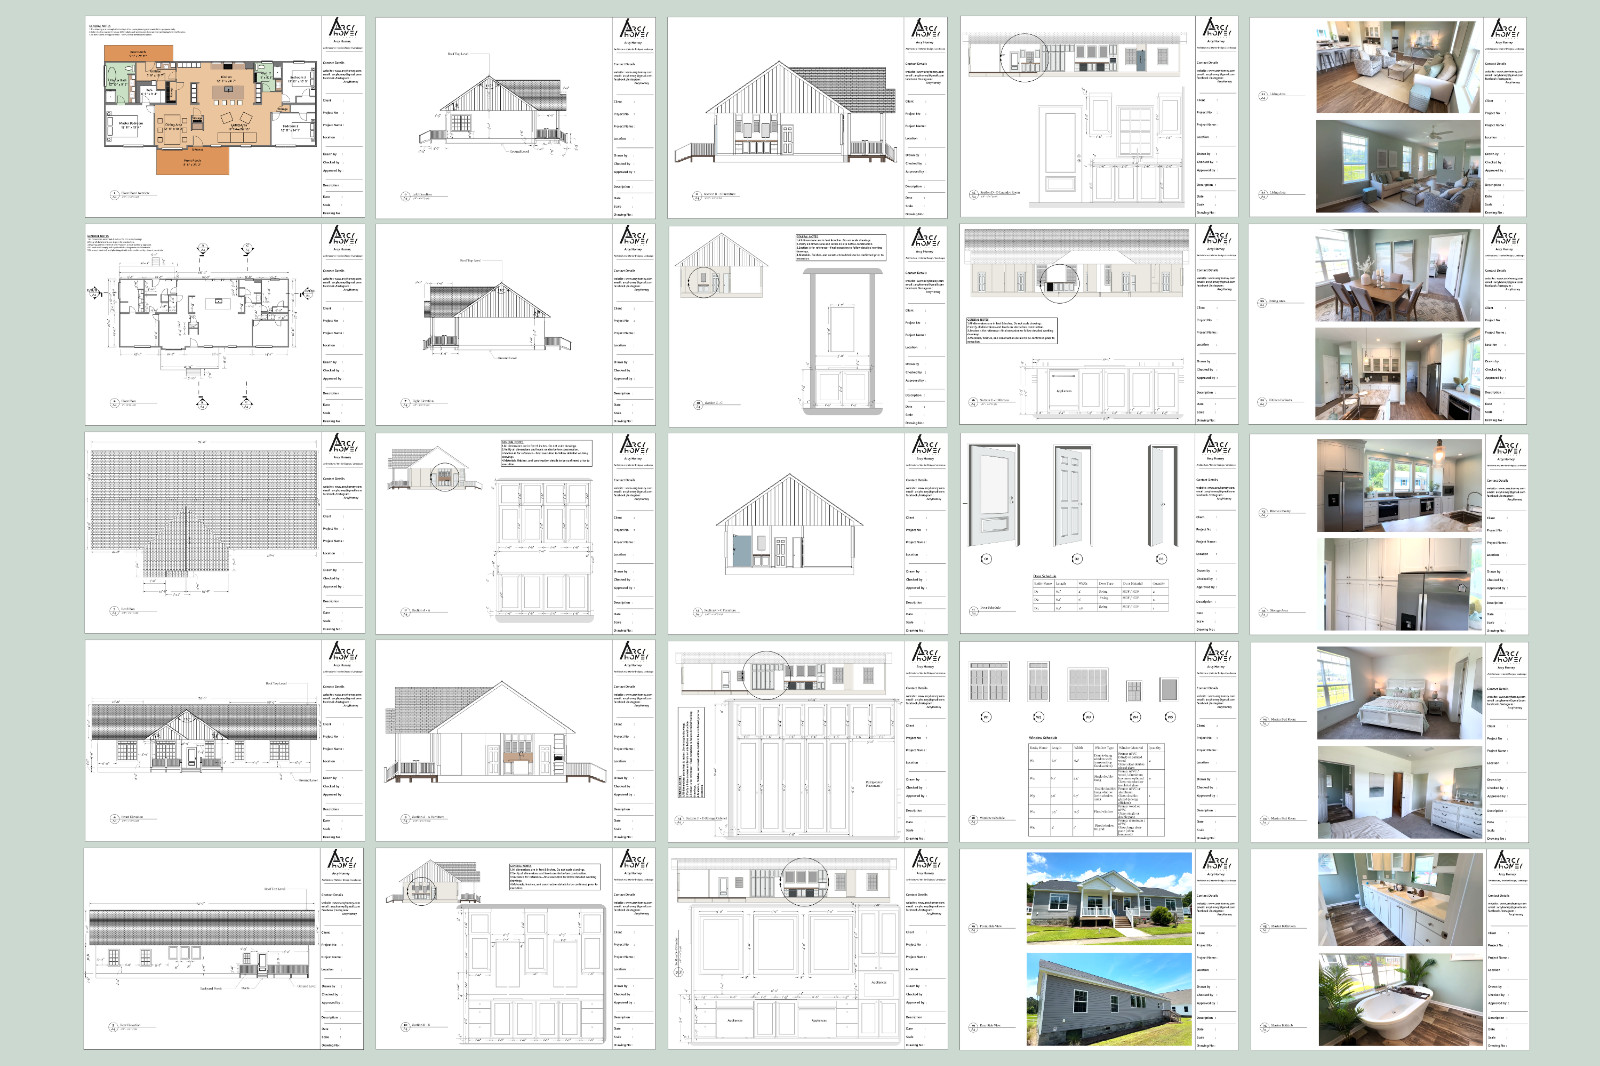Open the large gable section sheet in the top row
This screenshot has width=1600, height=1066.
[807, 116]
